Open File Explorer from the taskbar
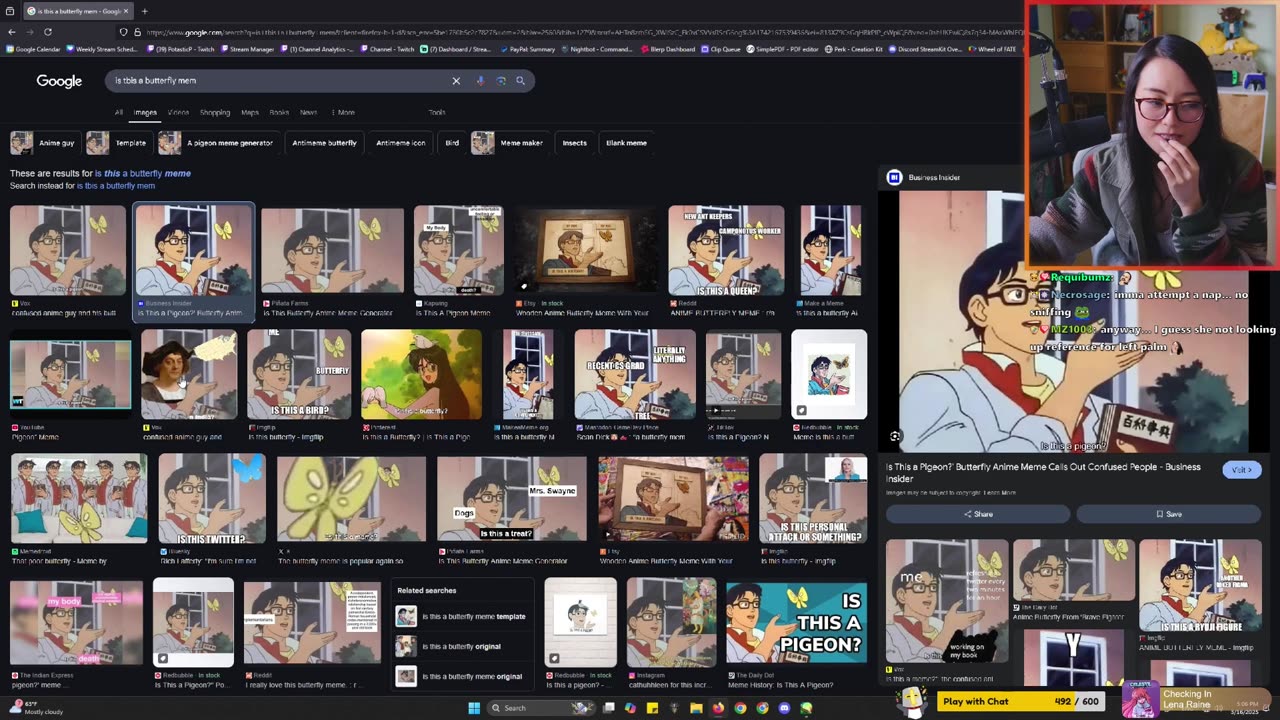 696,708
